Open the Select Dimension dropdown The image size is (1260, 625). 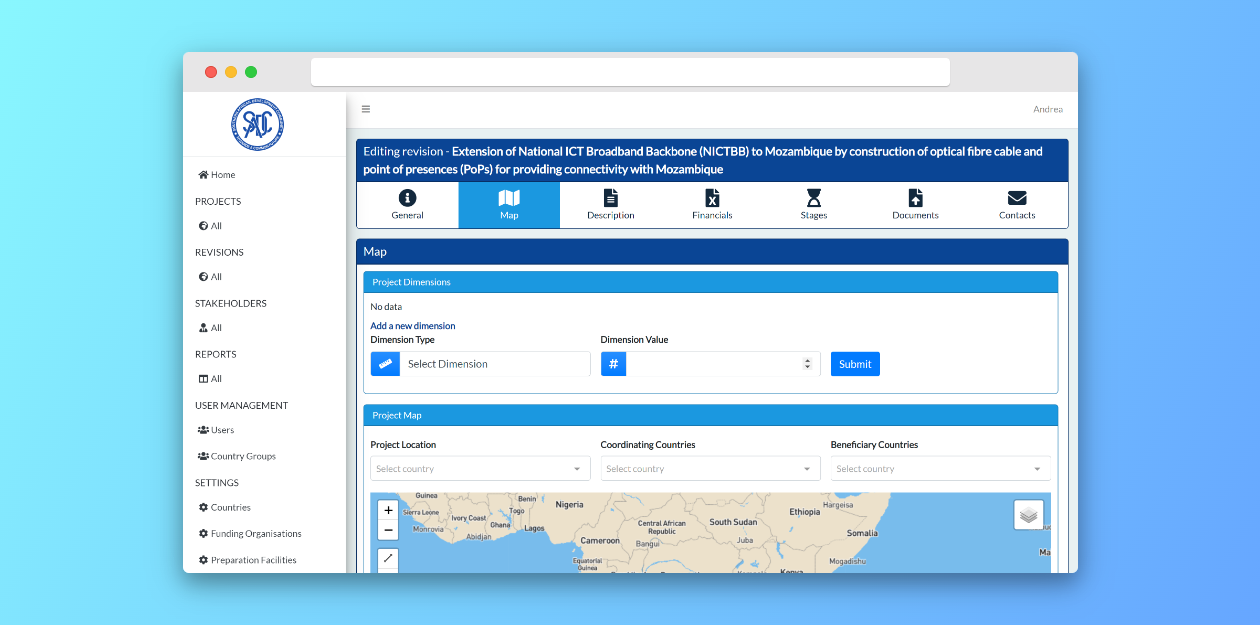point(495,364)
